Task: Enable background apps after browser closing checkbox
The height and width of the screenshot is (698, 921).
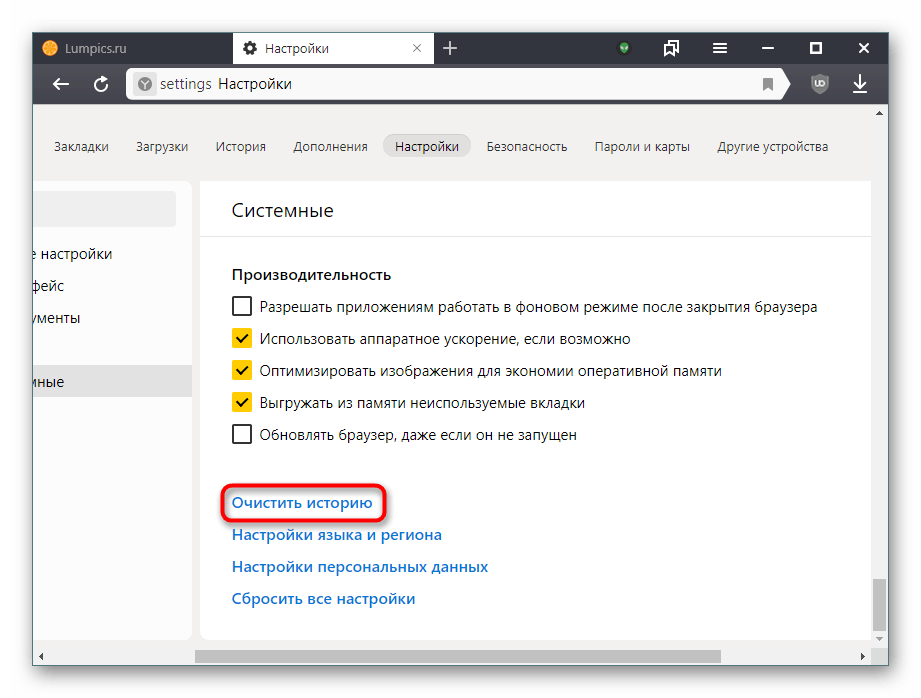Action: [x=241, y=306]
